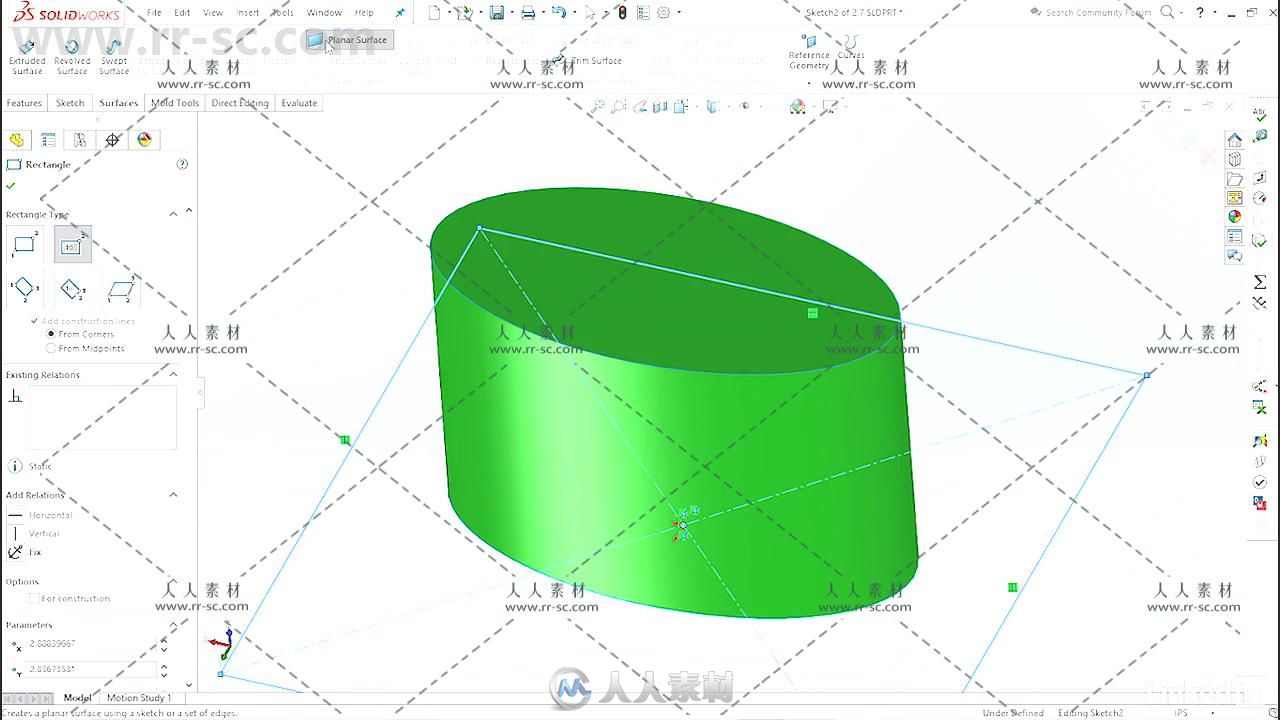1280x720 pixels.
Task: Select Corner Rectangle type
Action: click(x=24, y=245)
